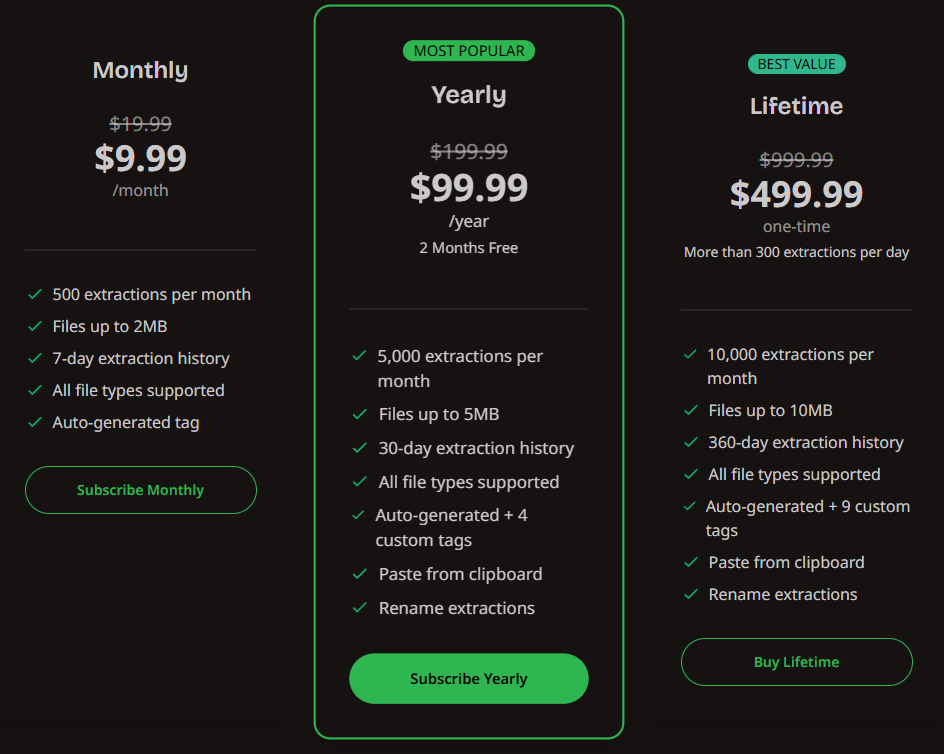Image resolution: width=944 pixels, height=754 pixels.
Task: Click checkmark beside 7-day extraction history
Action: click(35, 359)
